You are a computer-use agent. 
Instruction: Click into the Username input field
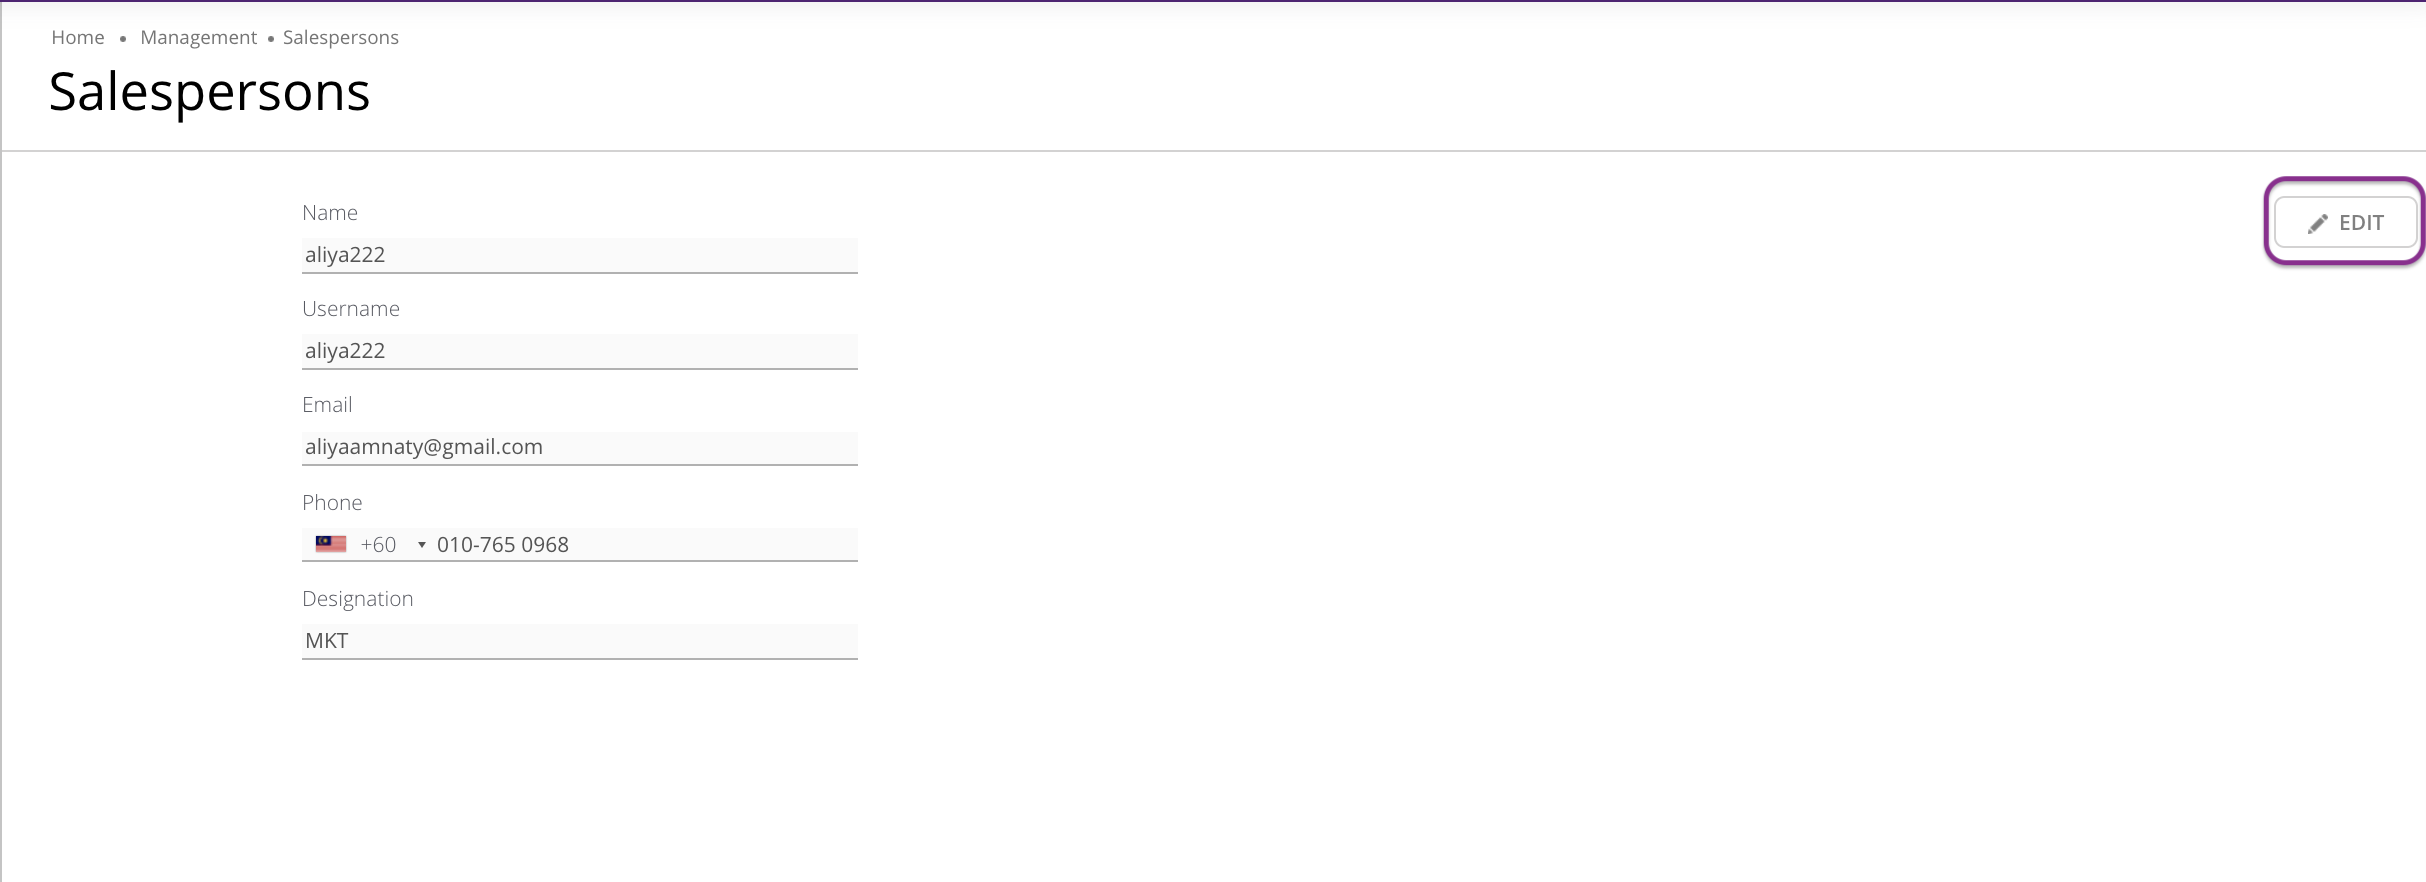tap(579, 351)
